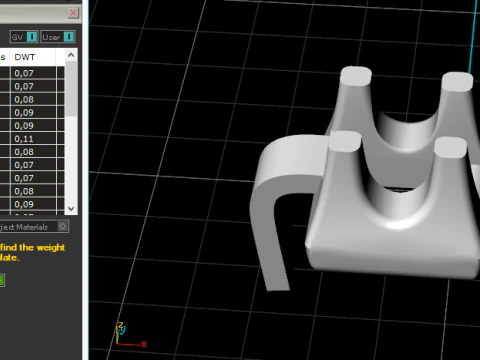Screen dimensions: 480x360
Task: Click the table's vertical scrollbar thumb
Action: tap(71, 89)
